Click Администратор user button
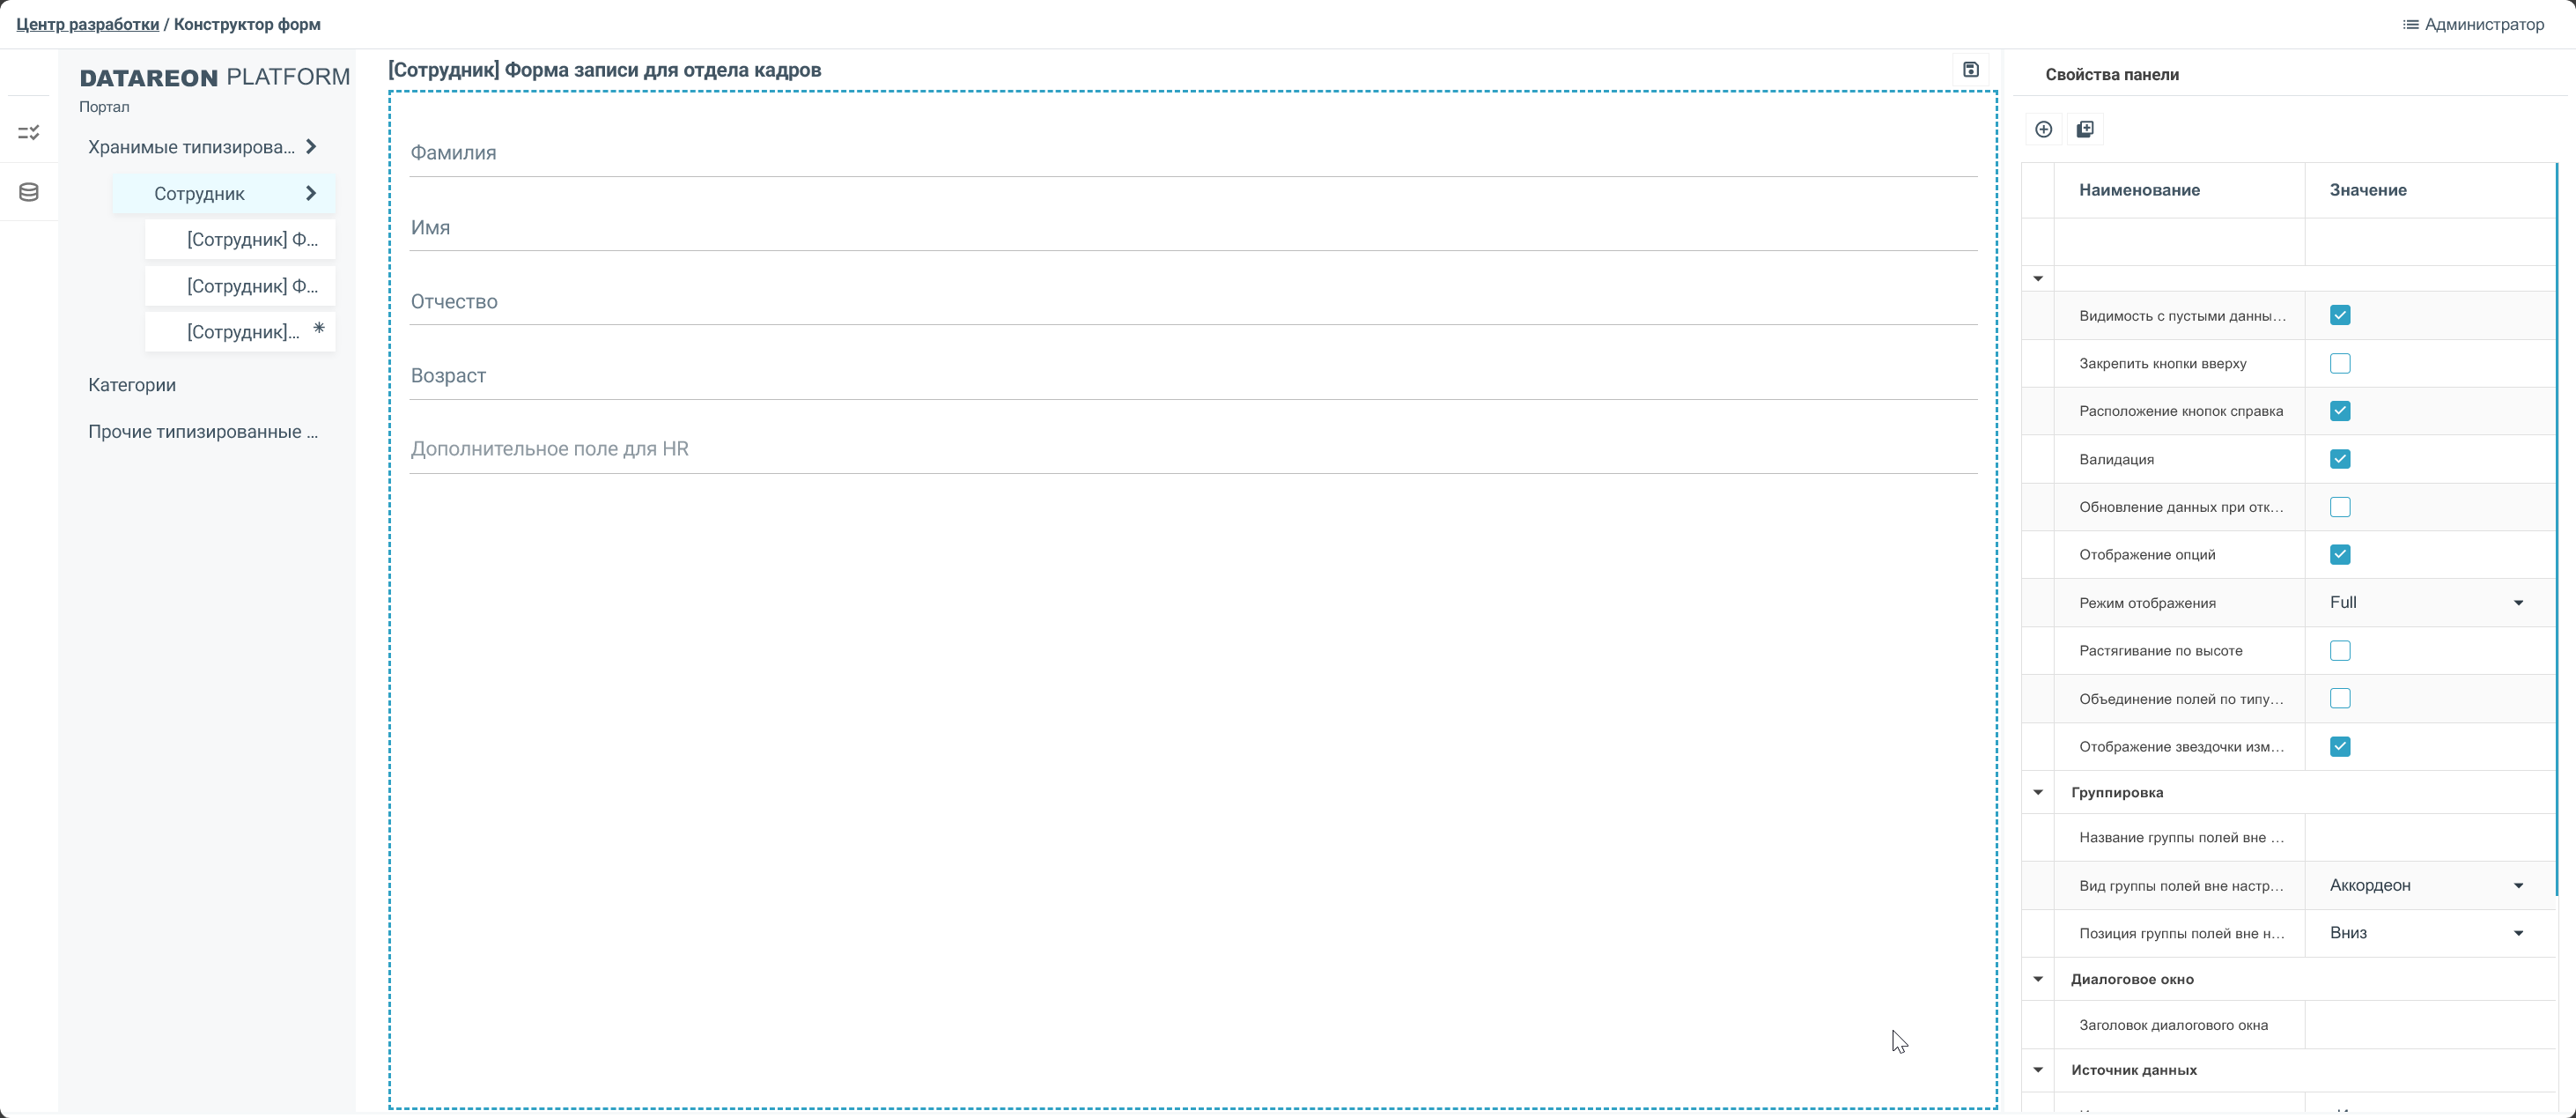This screenshot has height=1118, width=2576. [x=2484, y=24]
